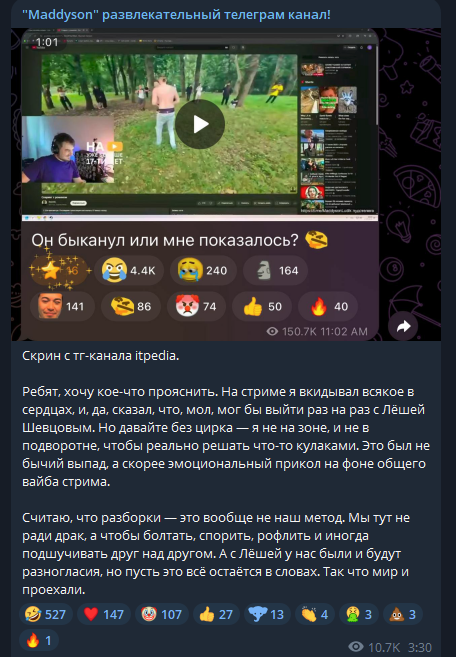
Task: Click the views eye icon near 10.7K
Action: click(x=356, y=647)
